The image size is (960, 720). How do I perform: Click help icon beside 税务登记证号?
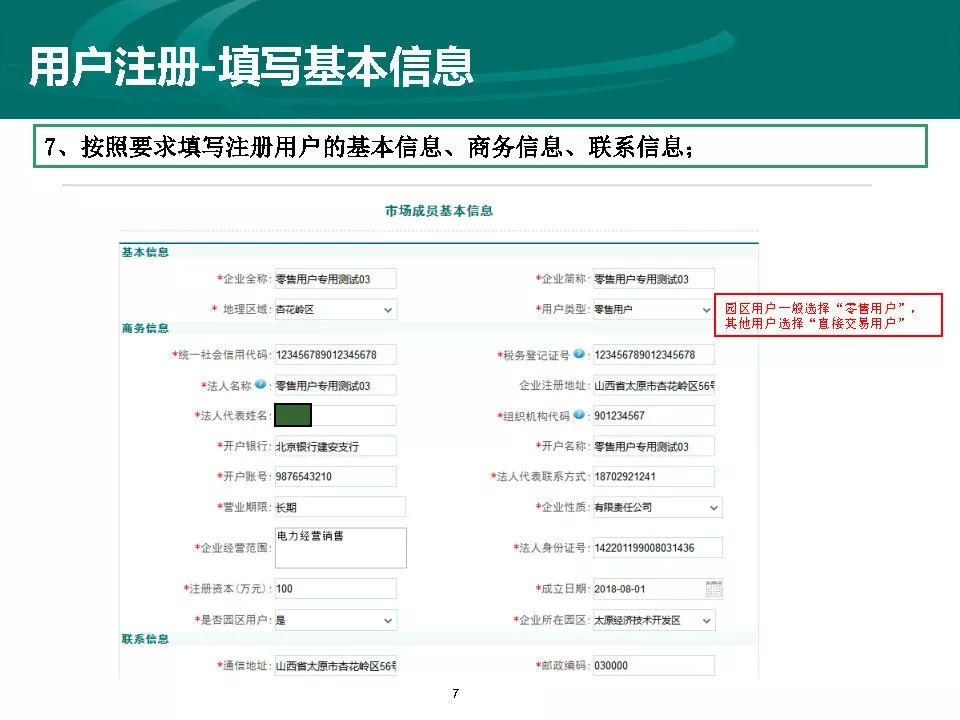click(579, 355)
